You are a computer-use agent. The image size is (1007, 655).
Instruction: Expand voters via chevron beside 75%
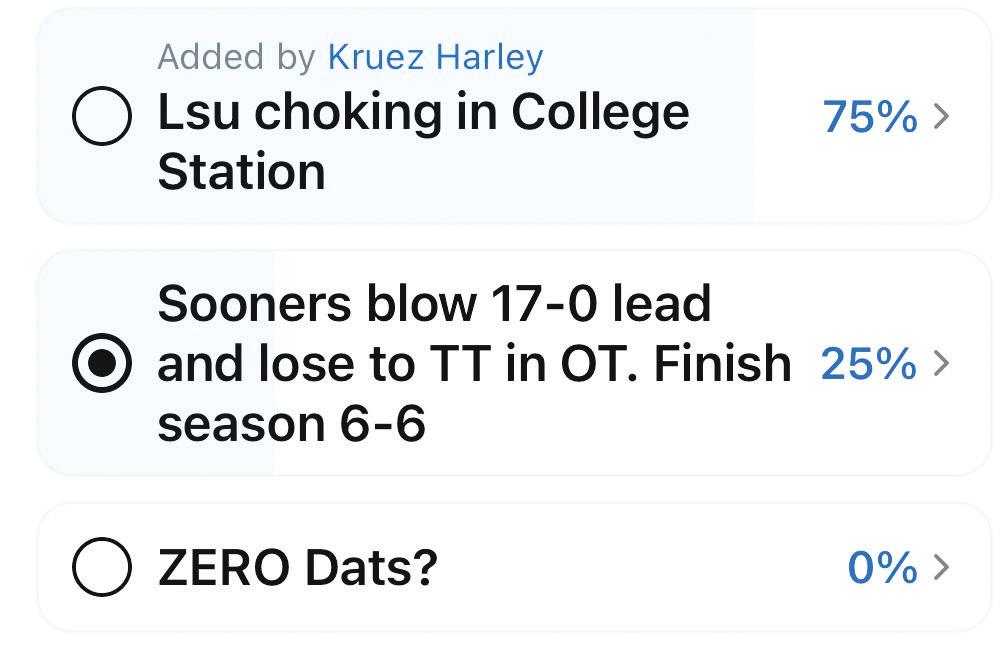click(x=941, y=117)
